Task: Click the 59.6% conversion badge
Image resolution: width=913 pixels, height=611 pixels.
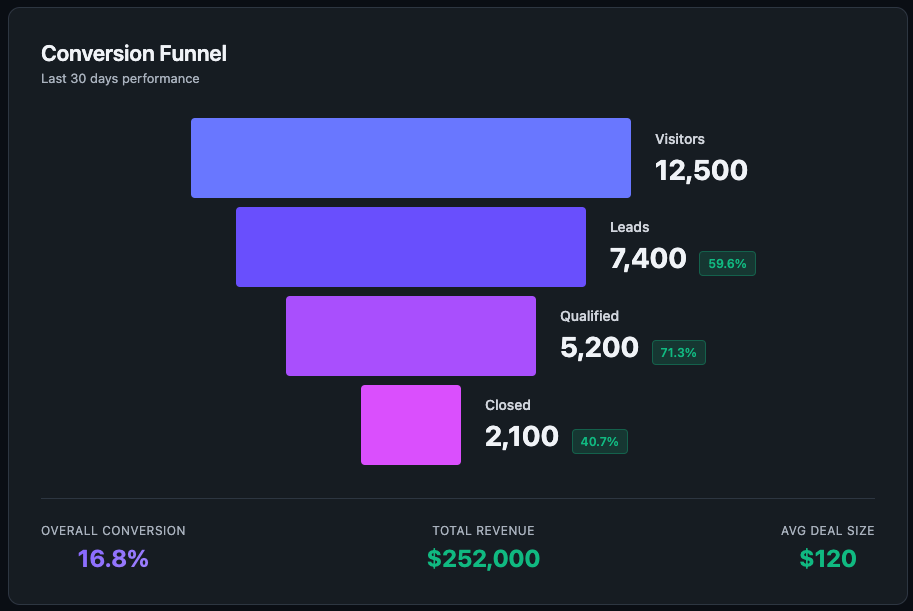Action: pyautogui.click(x=727, y=264)
